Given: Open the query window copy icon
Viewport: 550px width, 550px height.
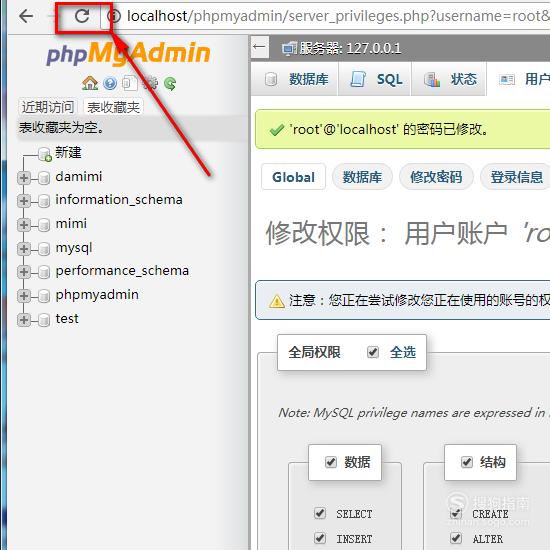Looking at the screenshot, I should coord(130,83).
